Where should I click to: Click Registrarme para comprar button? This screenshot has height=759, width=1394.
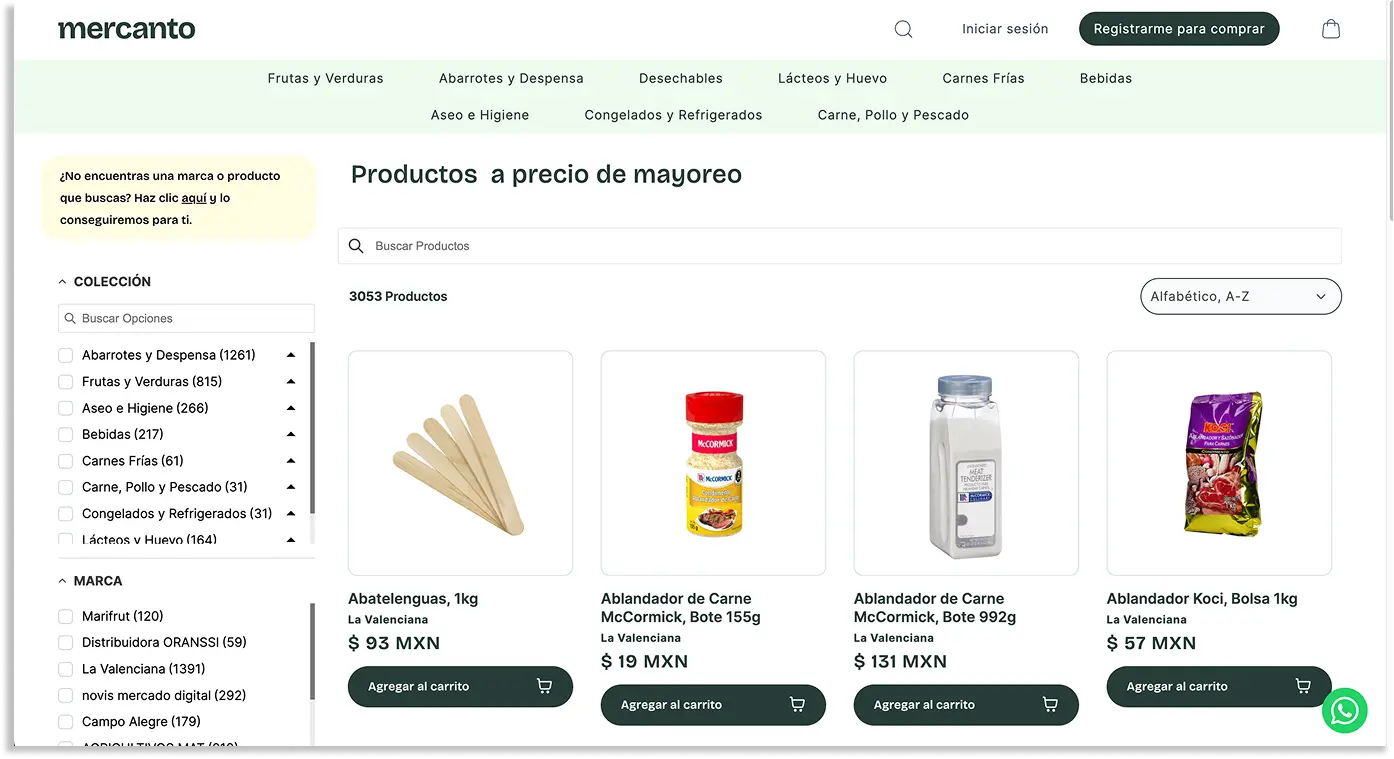1179,29
